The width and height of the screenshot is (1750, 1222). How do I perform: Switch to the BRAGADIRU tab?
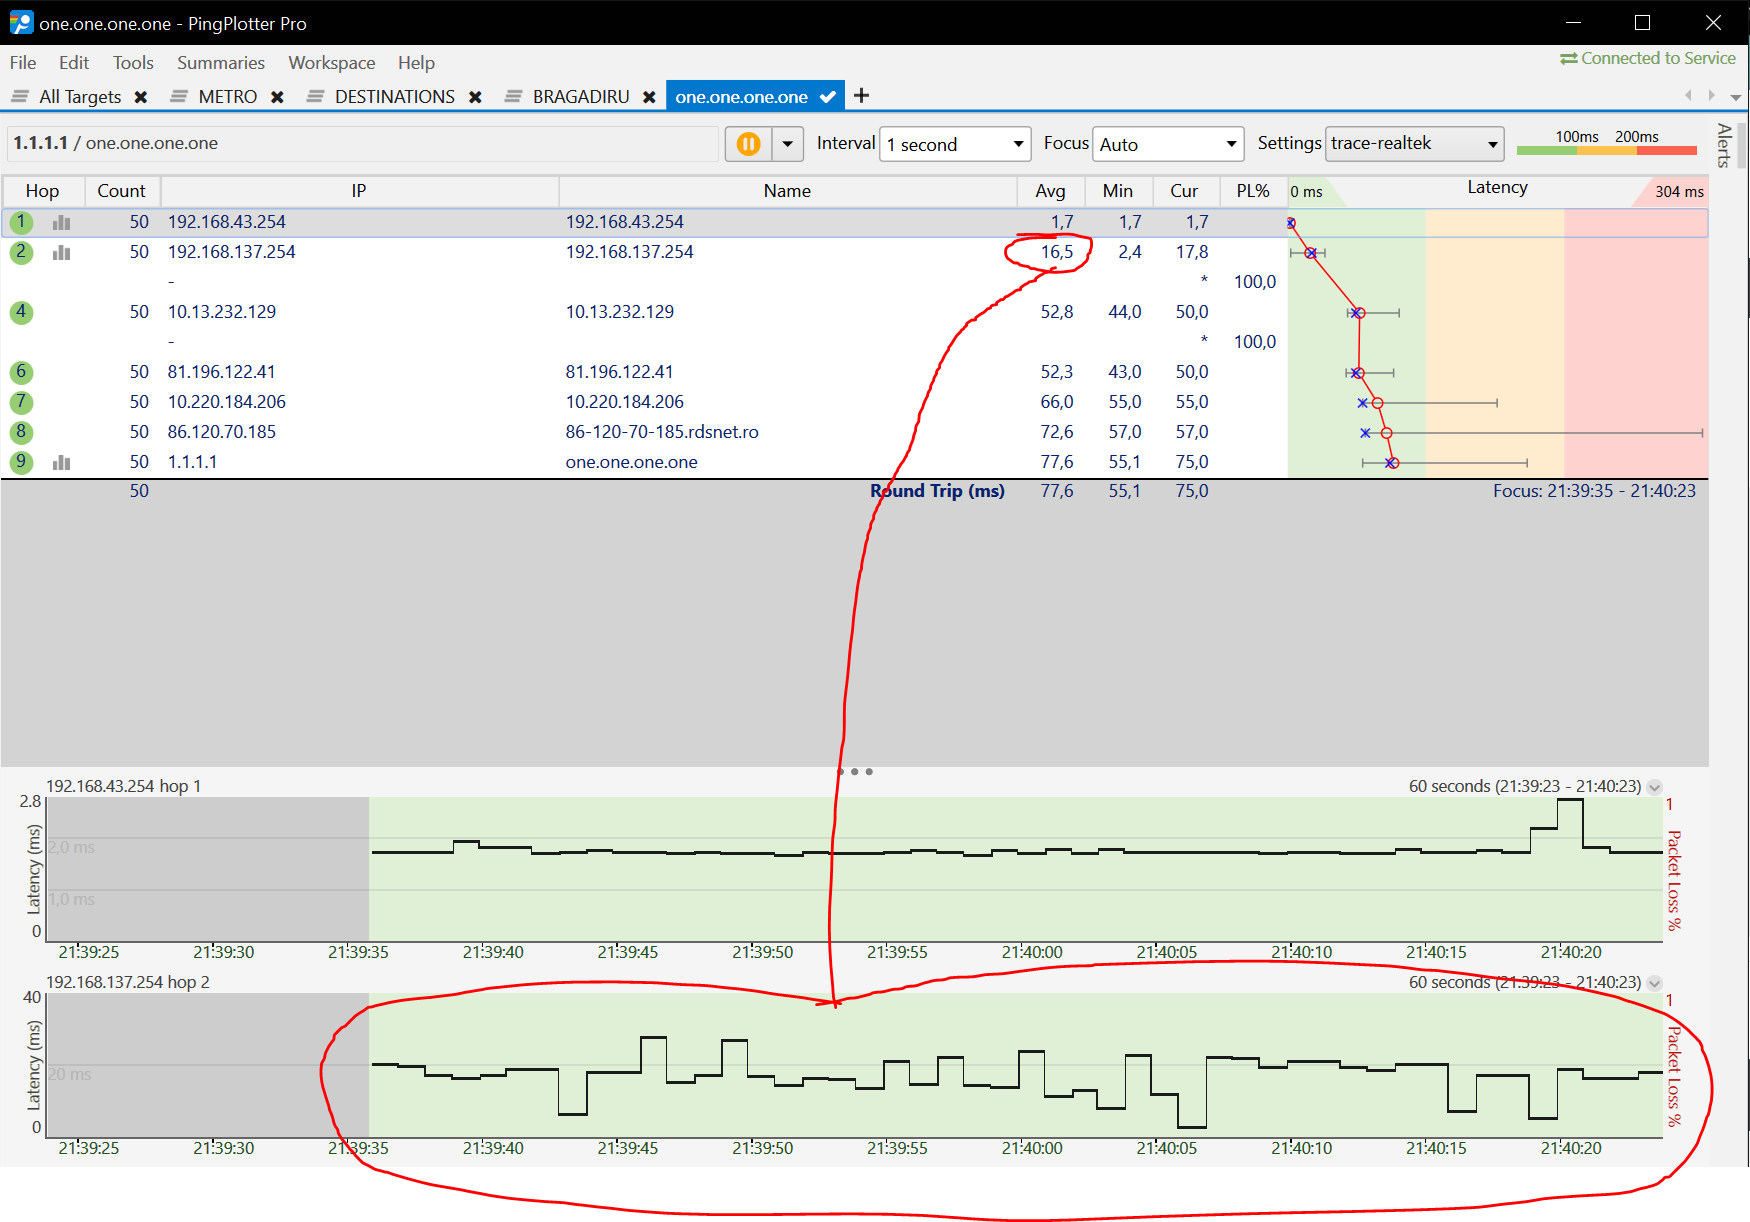pyautogui.click(x=583, y=95)
